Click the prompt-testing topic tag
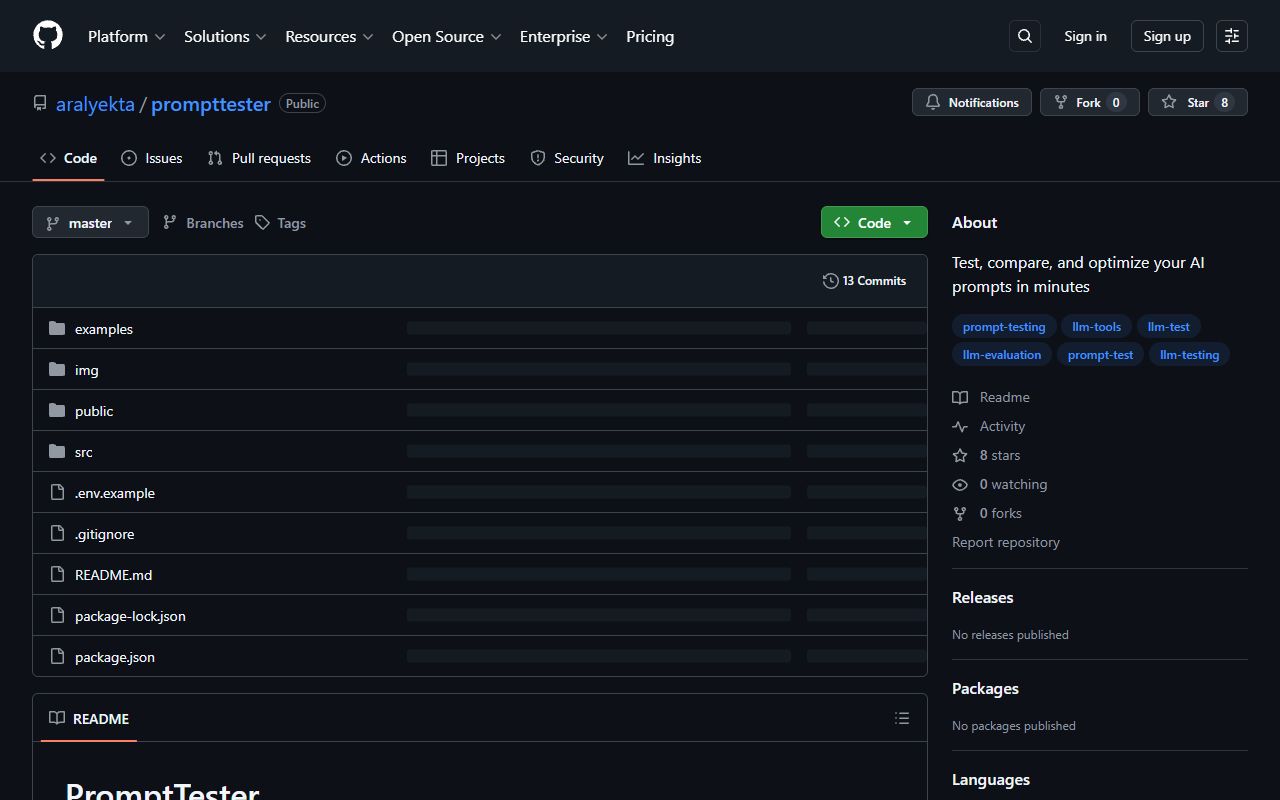The height and width of the screenshot is (800, 1280). coord(1003,326)
